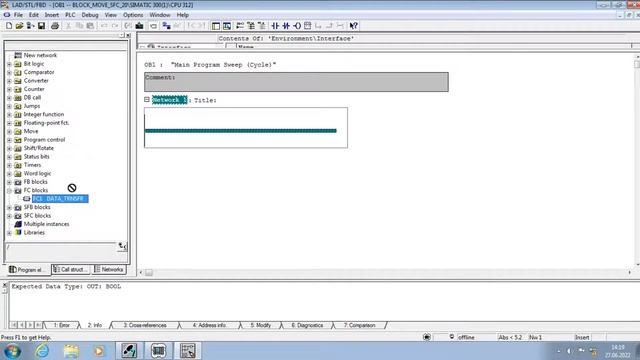The width and height of the screenshot is (640, 360).
Task: Switch to the 4: Address info tab
Action: tap(209, 325)
